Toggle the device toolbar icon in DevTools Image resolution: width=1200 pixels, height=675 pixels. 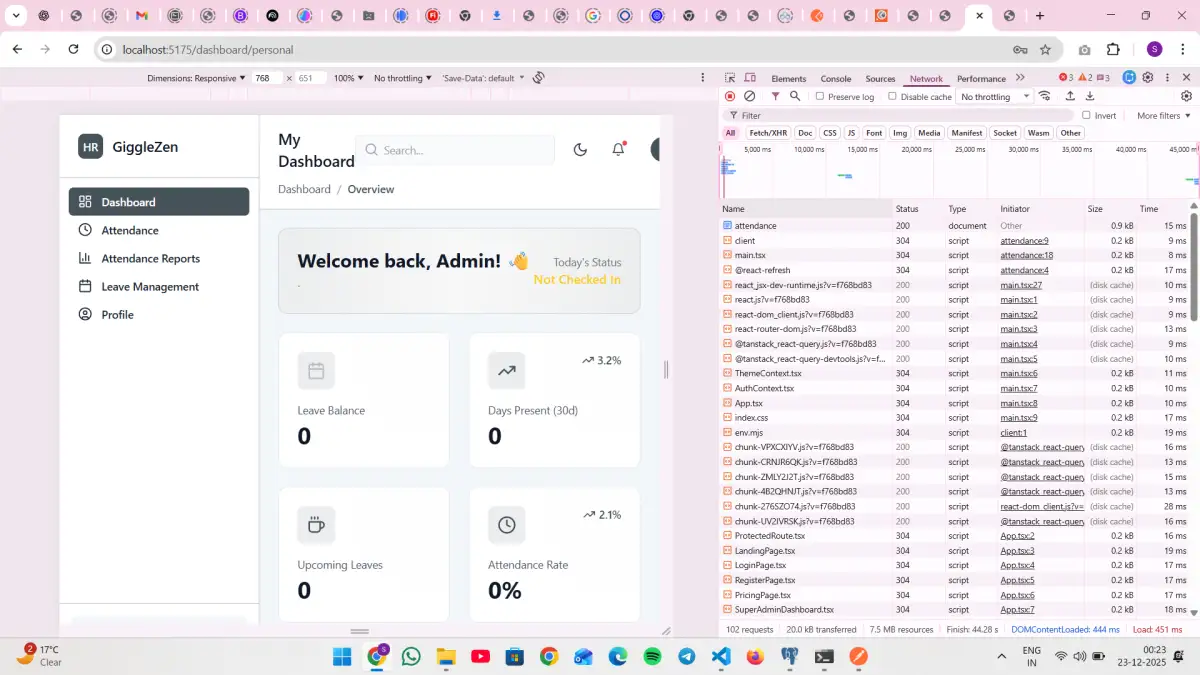coord(749,78)
